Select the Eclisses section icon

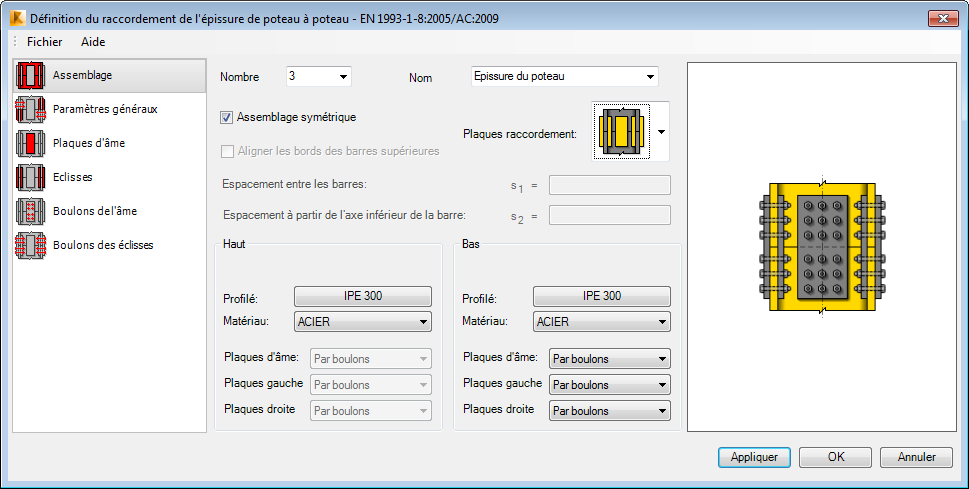31,177
